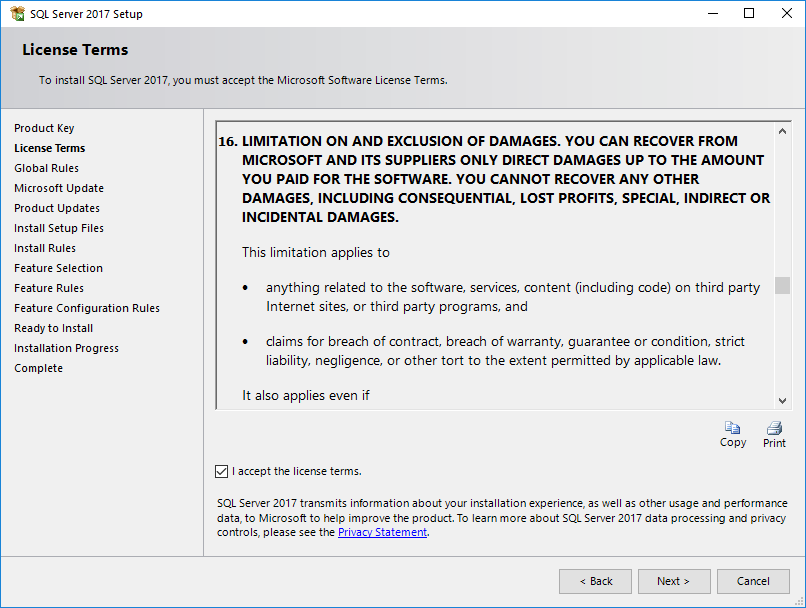Select the Ready to Install step
Image resolution: width=806 pixels, height=608 pixels.
point(53,328)
